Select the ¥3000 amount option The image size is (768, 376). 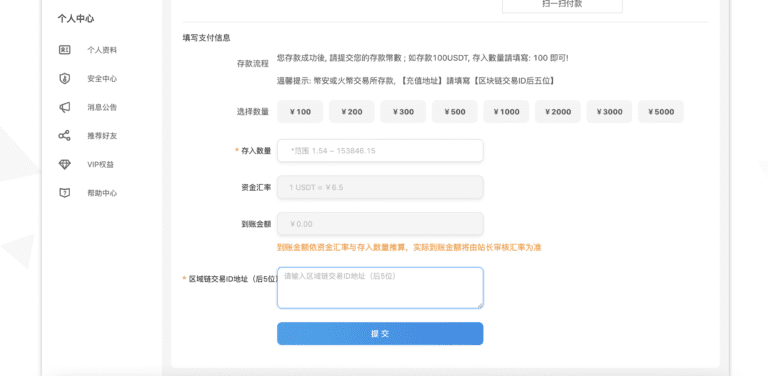point(609,112)
